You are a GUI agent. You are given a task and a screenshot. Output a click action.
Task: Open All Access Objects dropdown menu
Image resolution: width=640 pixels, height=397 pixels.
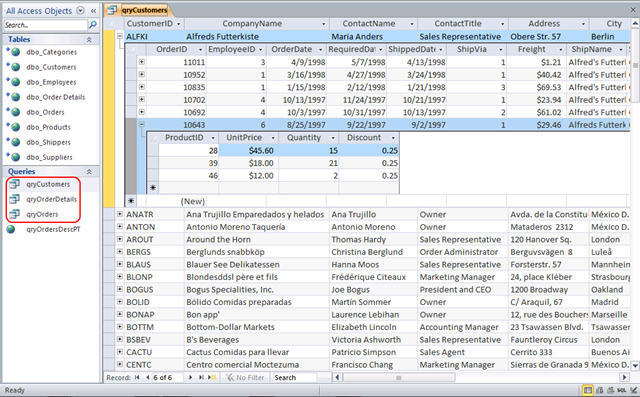(x=81, y=11)
